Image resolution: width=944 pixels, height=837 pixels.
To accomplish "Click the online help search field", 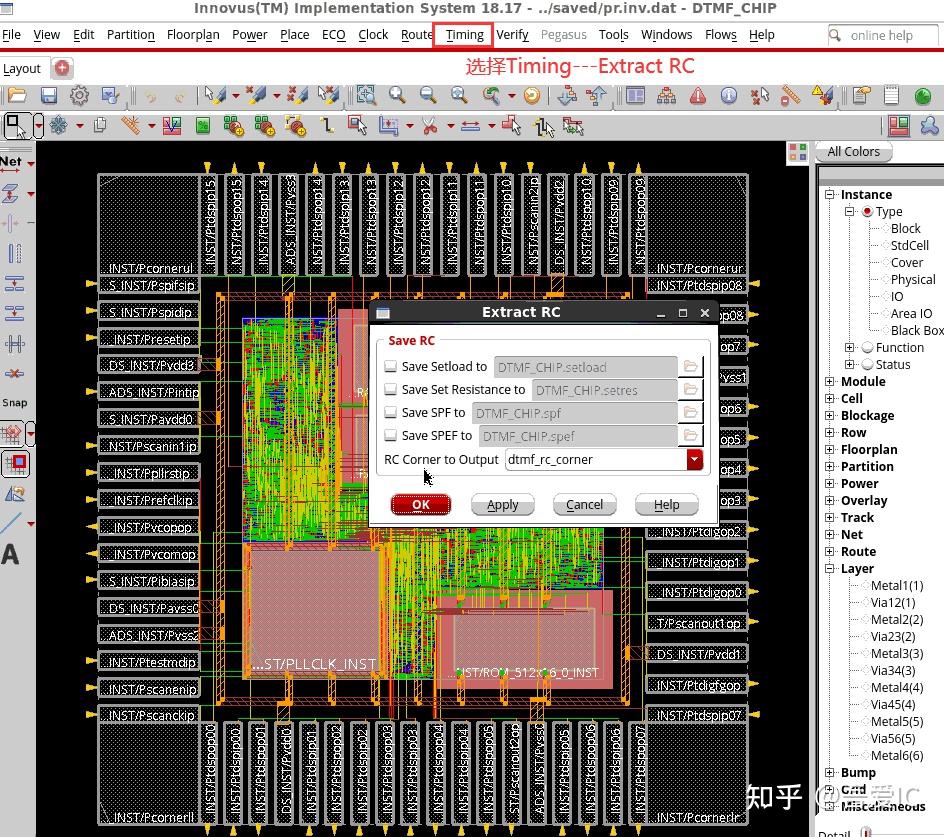I will tap(885, 35).
